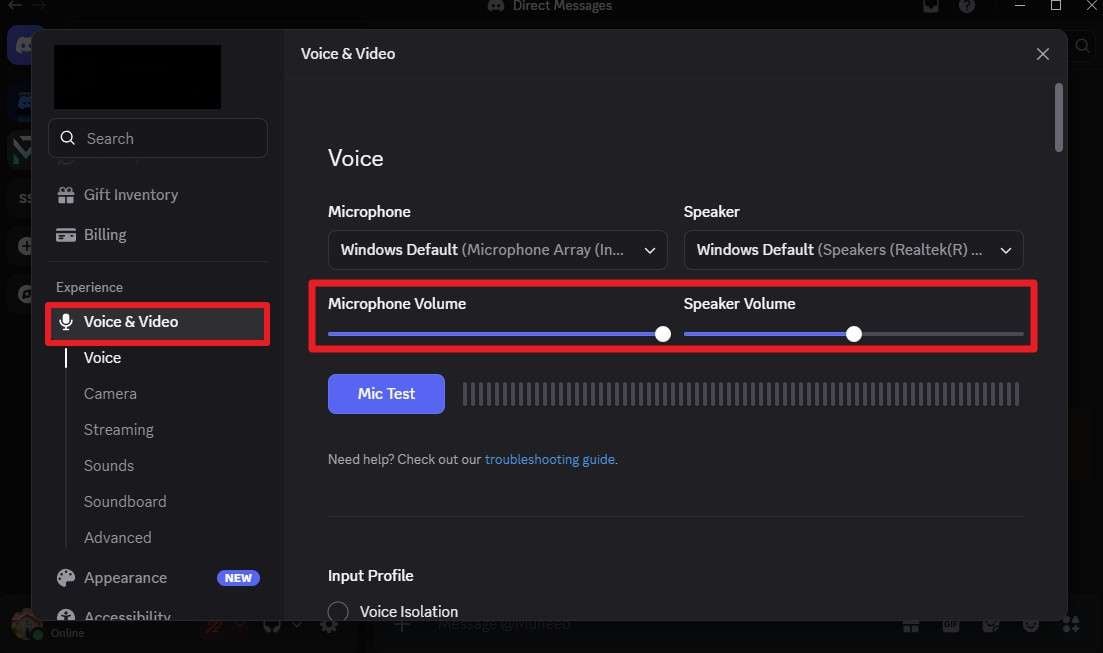Open the Inbox icon in title bar
Image resolution: width=1103 pixels, height=653 pixels.
click(931, 6)
